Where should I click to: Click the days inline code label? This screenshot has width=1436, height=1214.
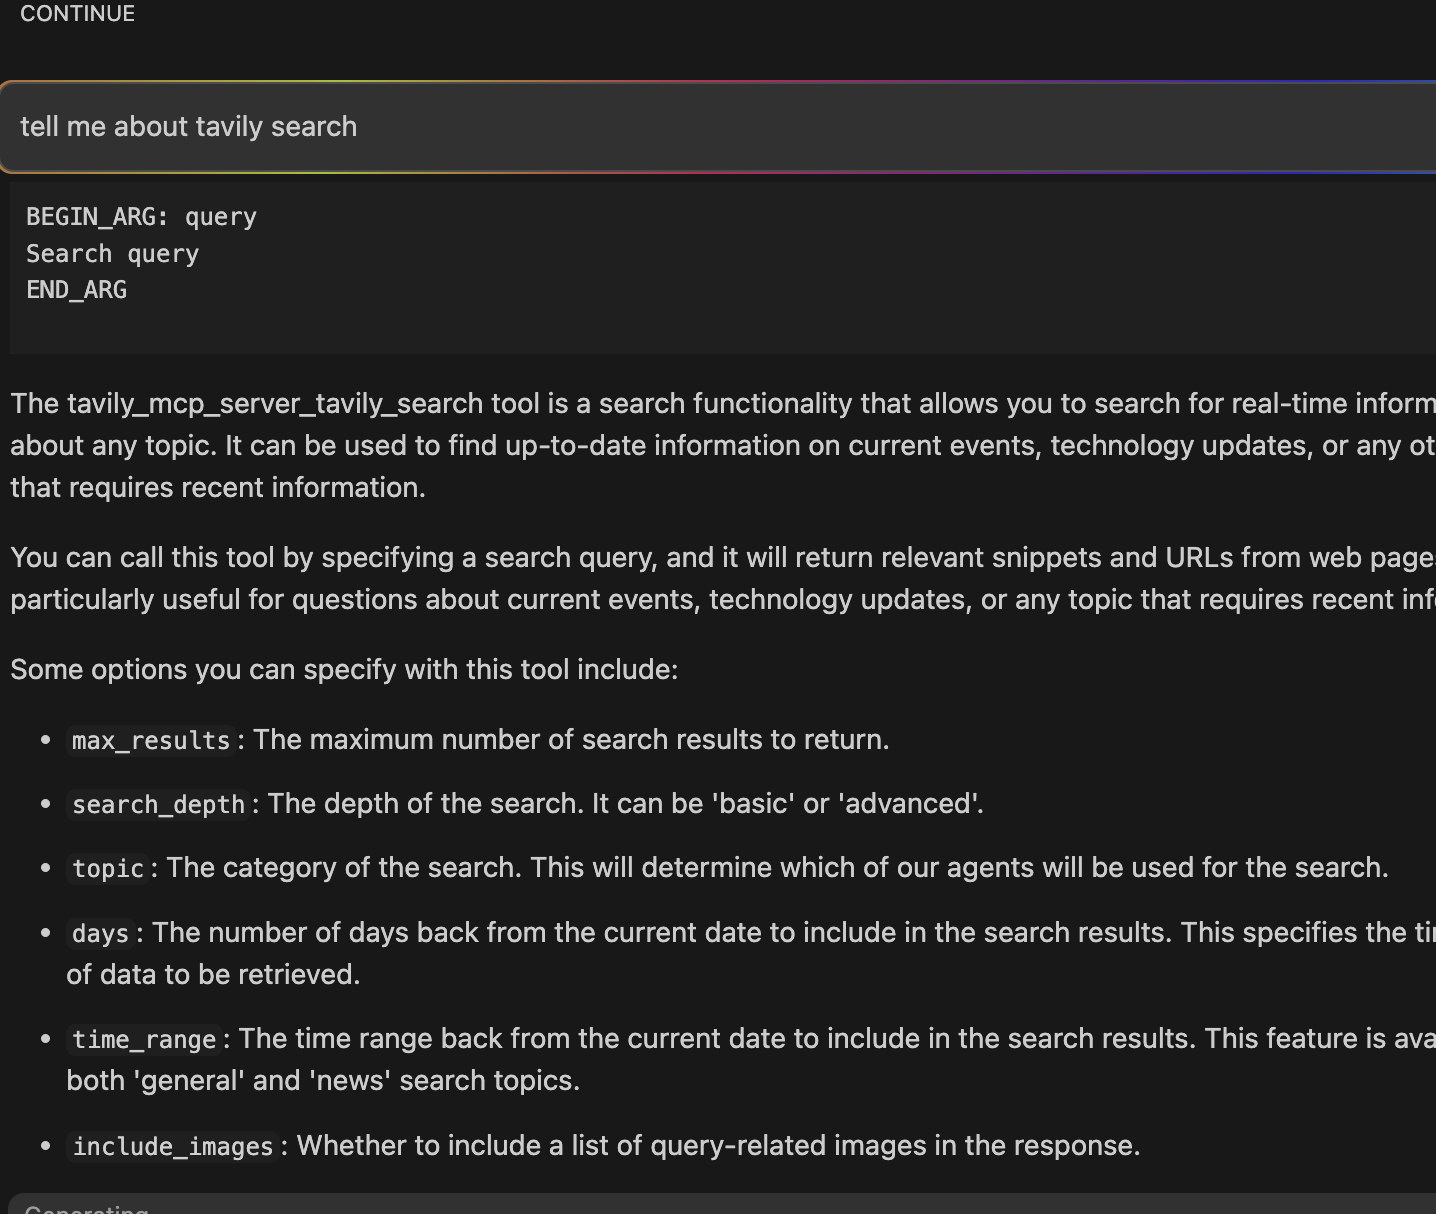(100, 934)
